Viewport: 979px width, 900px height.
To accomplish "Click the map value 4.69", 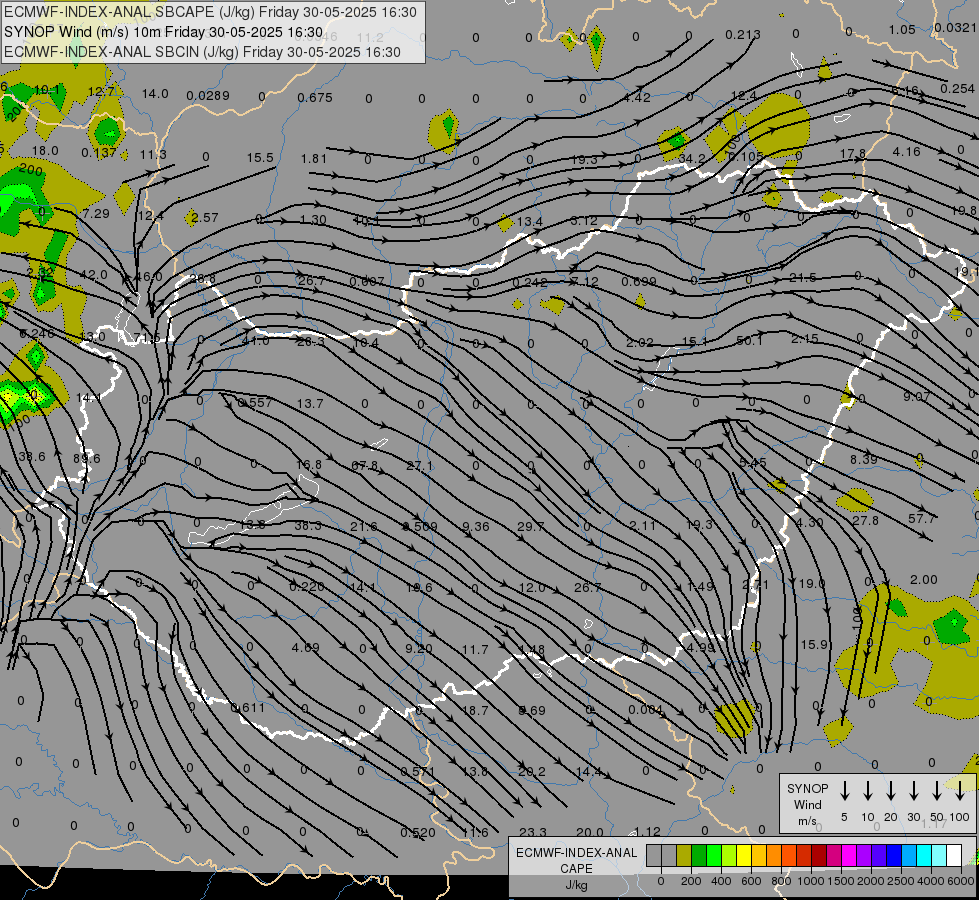I will tap(305, 647).
